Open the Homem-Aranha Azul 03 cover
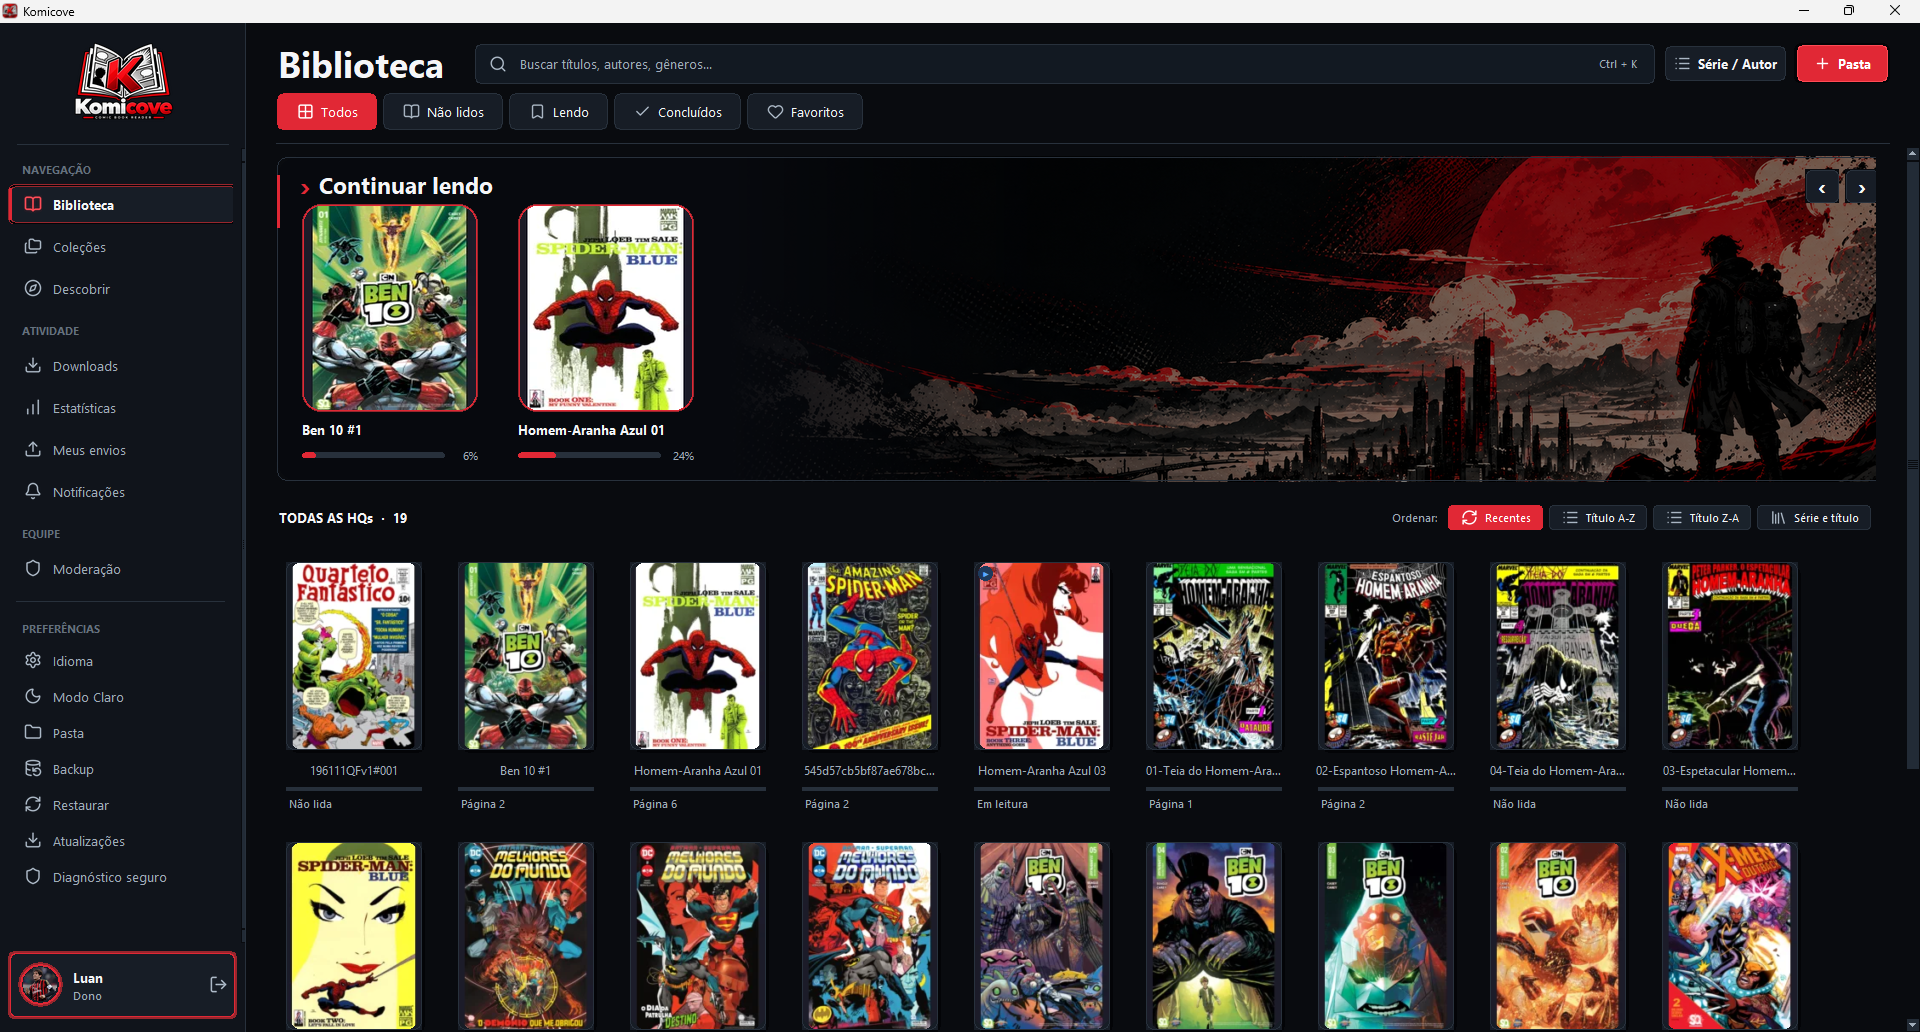 1042,656
